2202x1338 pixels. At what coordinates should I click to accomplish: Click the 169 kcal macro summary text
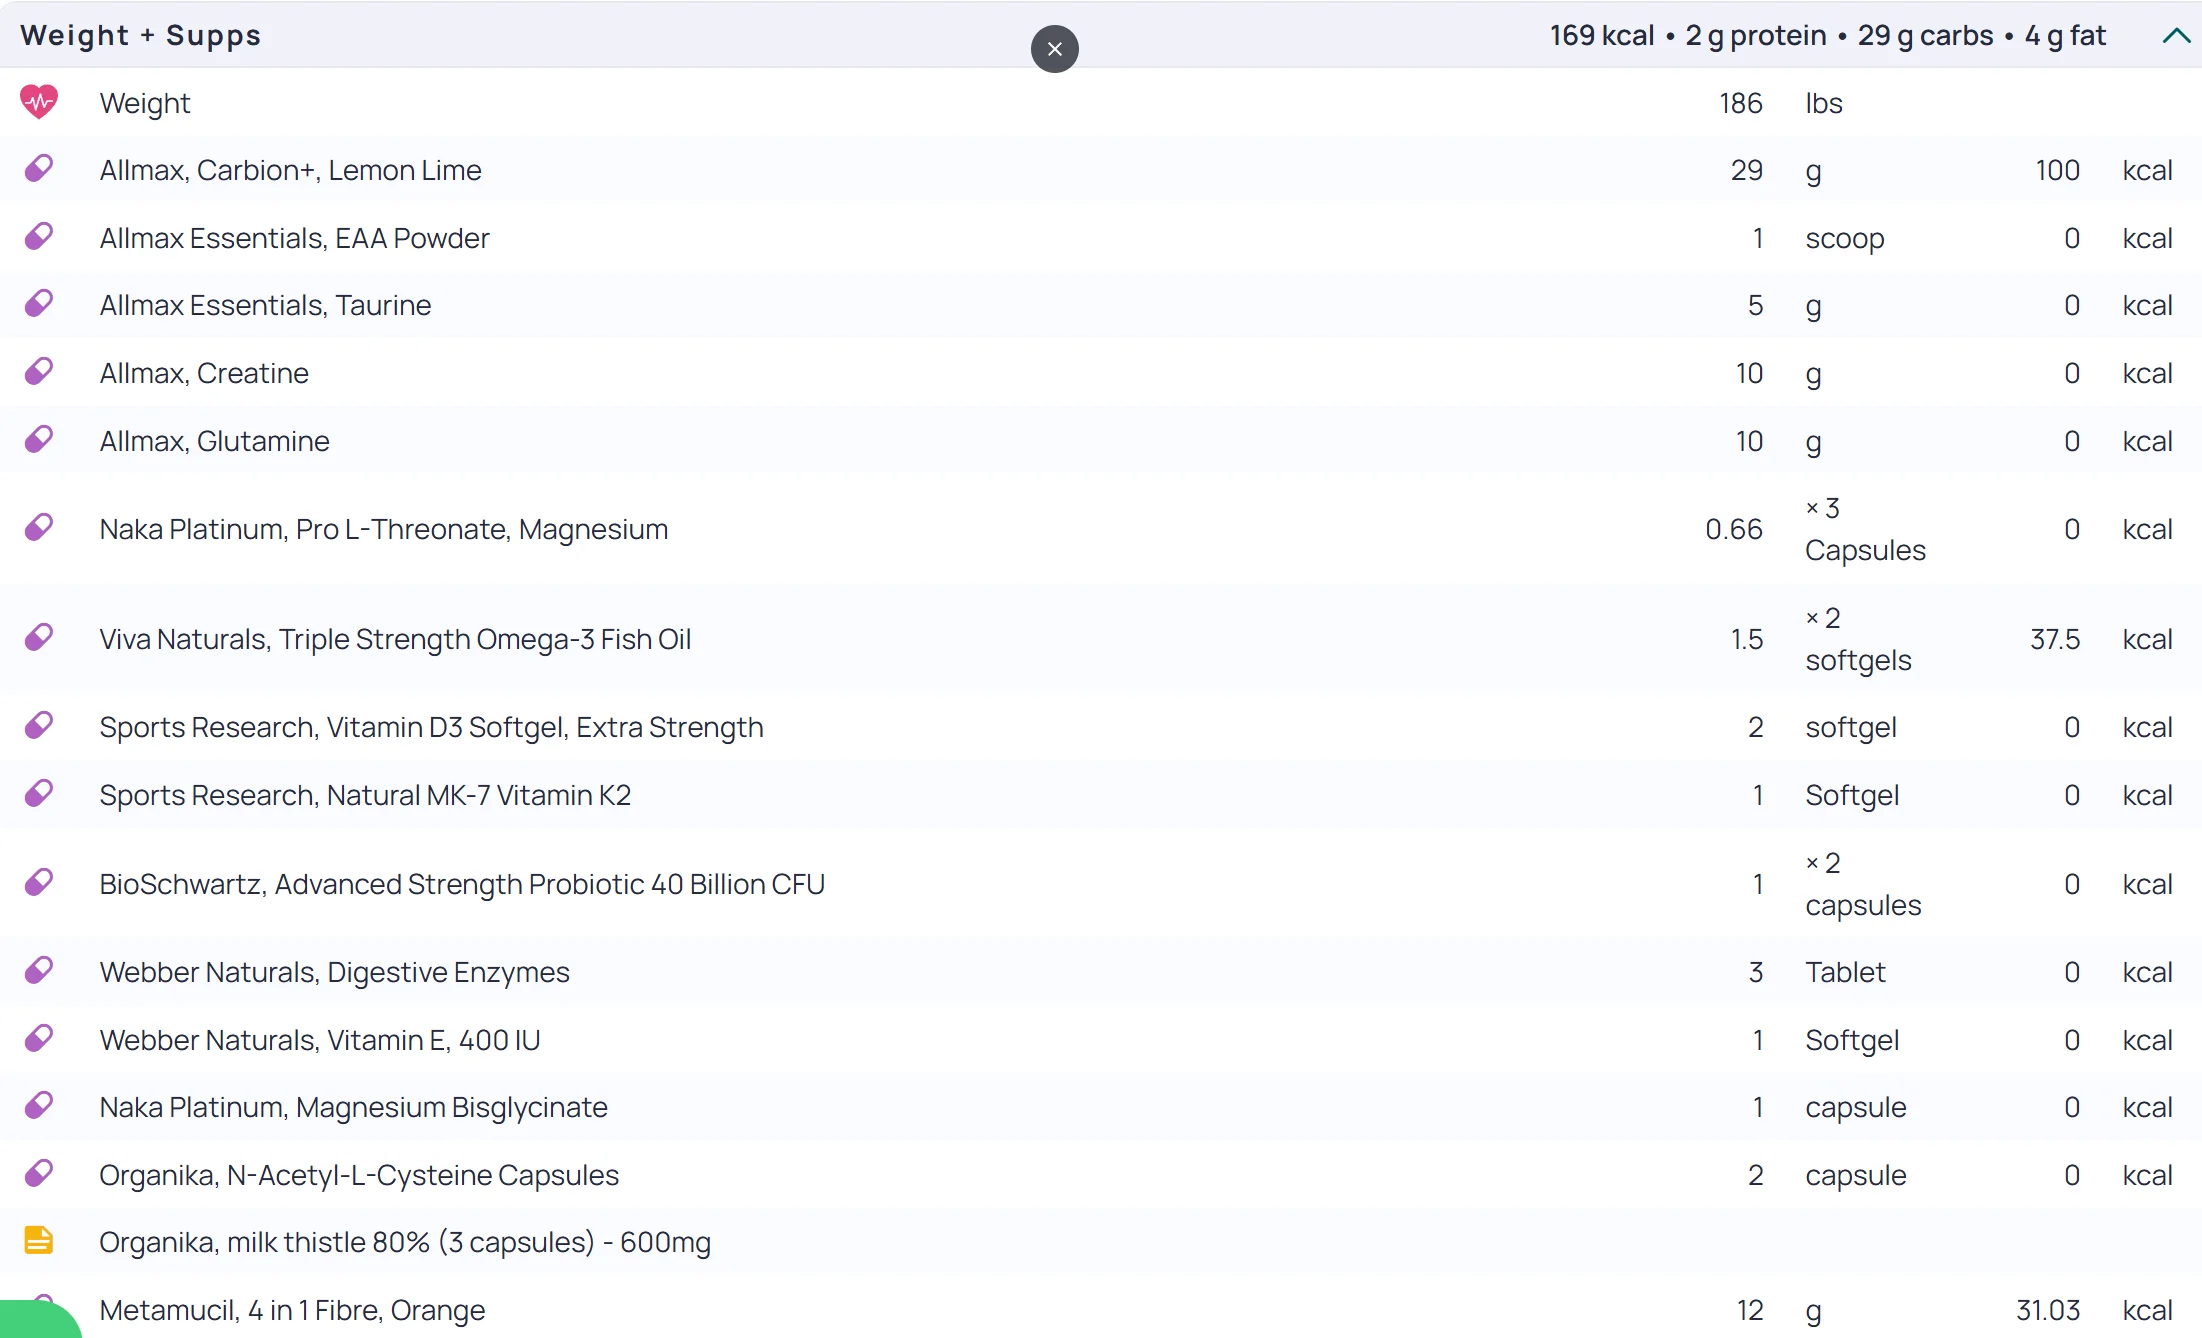(x=1828, y=36)
